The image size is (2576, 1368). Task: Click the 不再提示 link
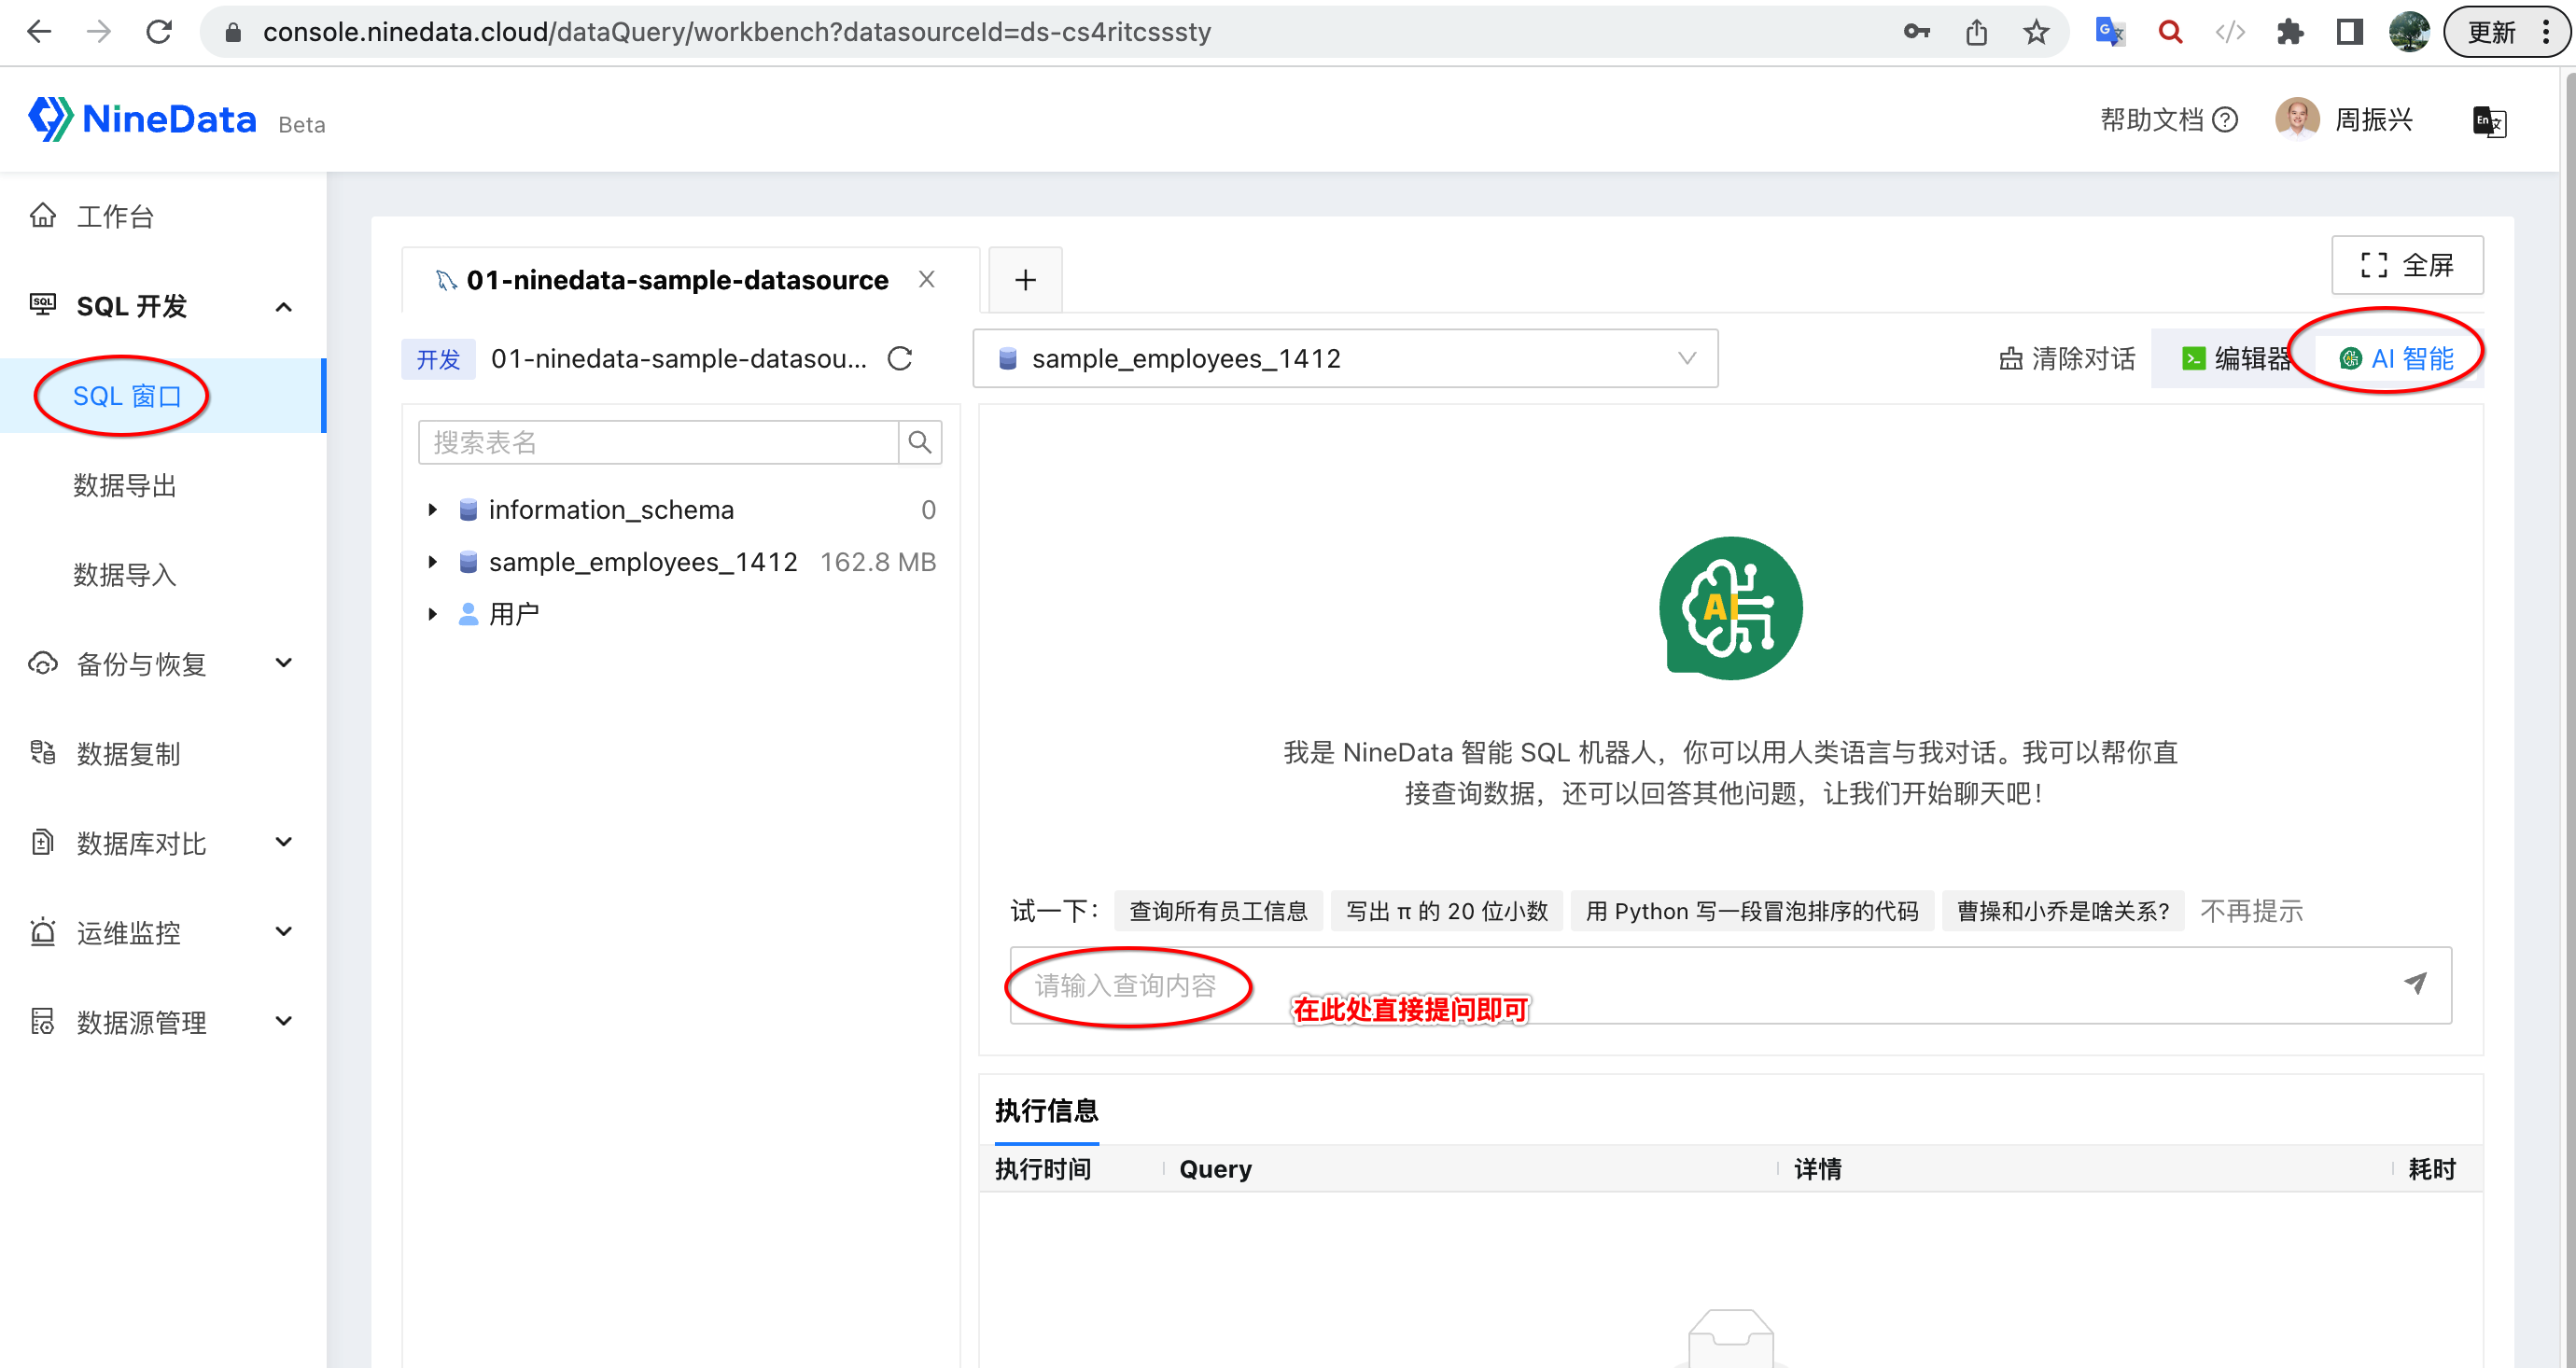(x=2252, y=911)
